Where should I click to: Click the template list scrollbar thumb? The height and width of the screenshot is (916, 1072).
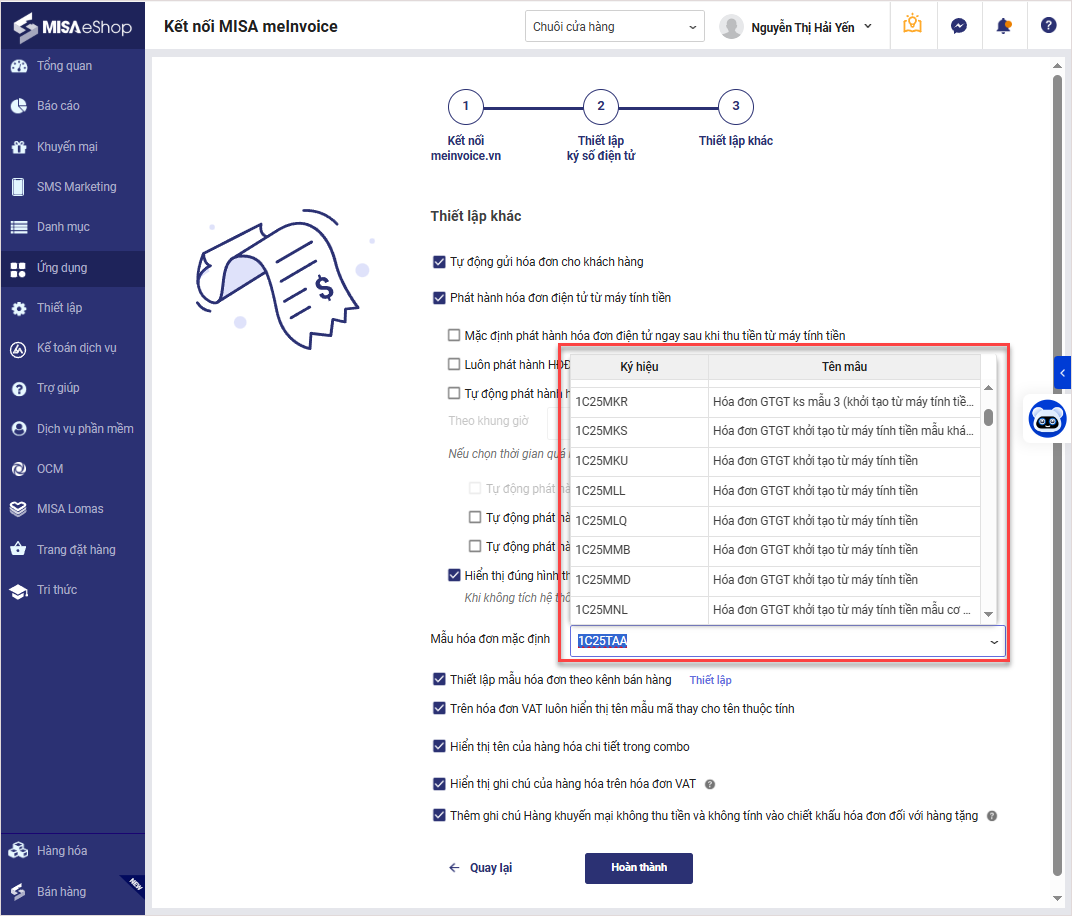click(988, 417)
